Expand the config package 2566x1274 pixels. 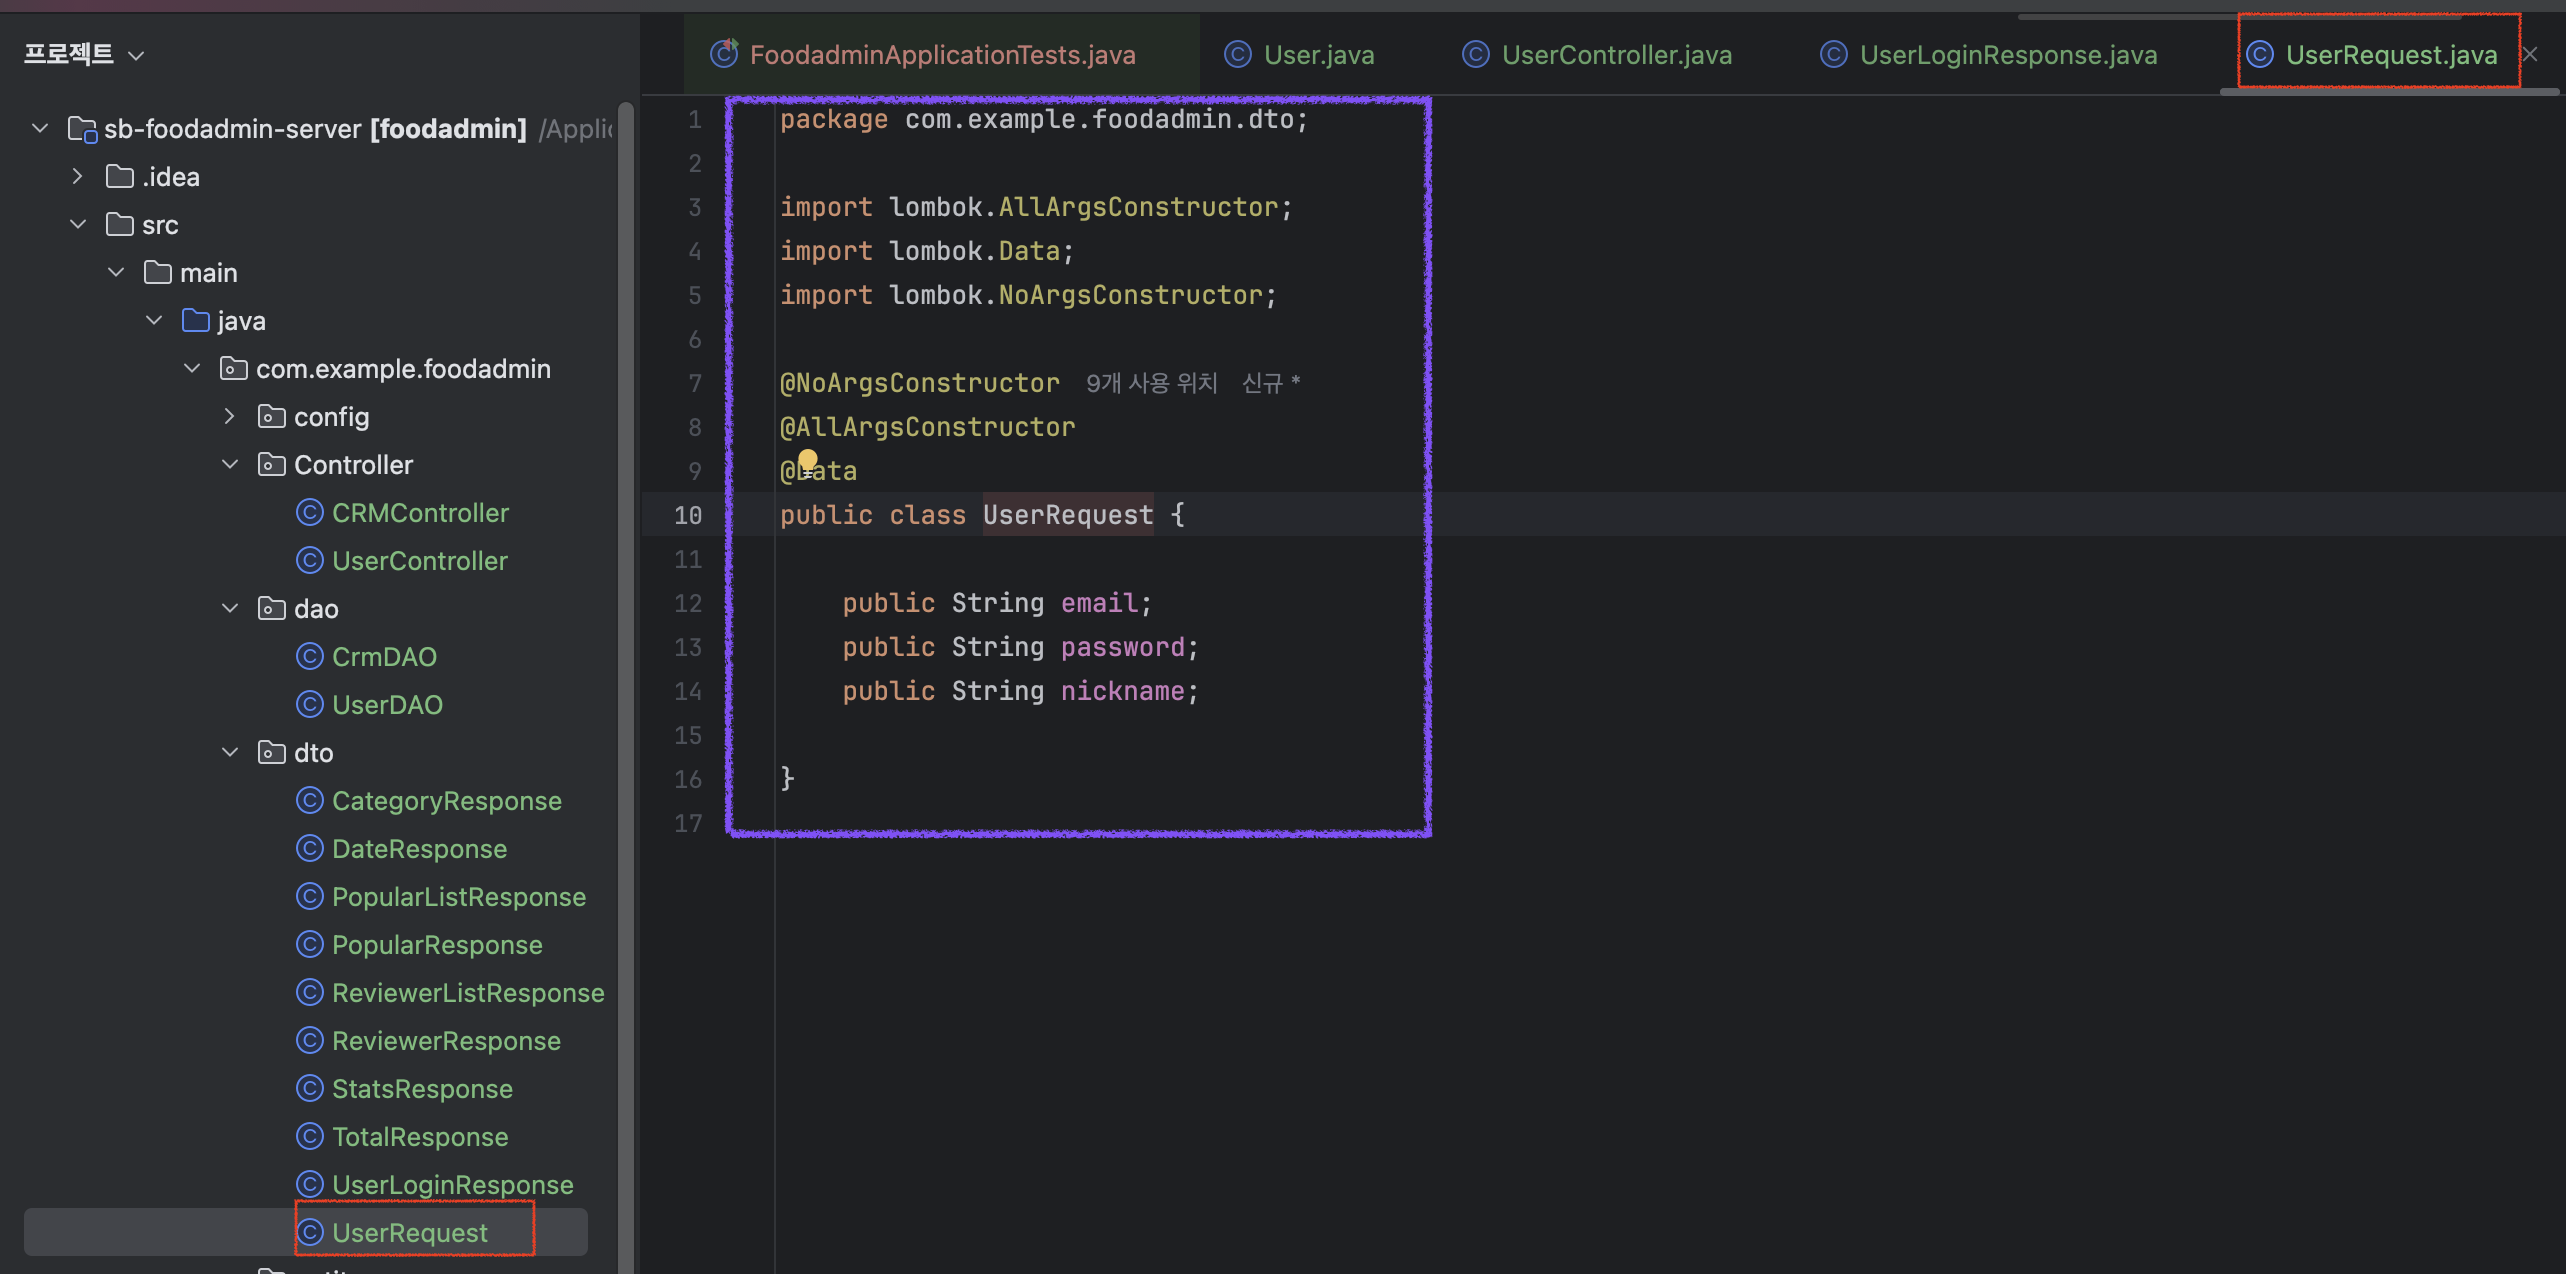(230, 416)
